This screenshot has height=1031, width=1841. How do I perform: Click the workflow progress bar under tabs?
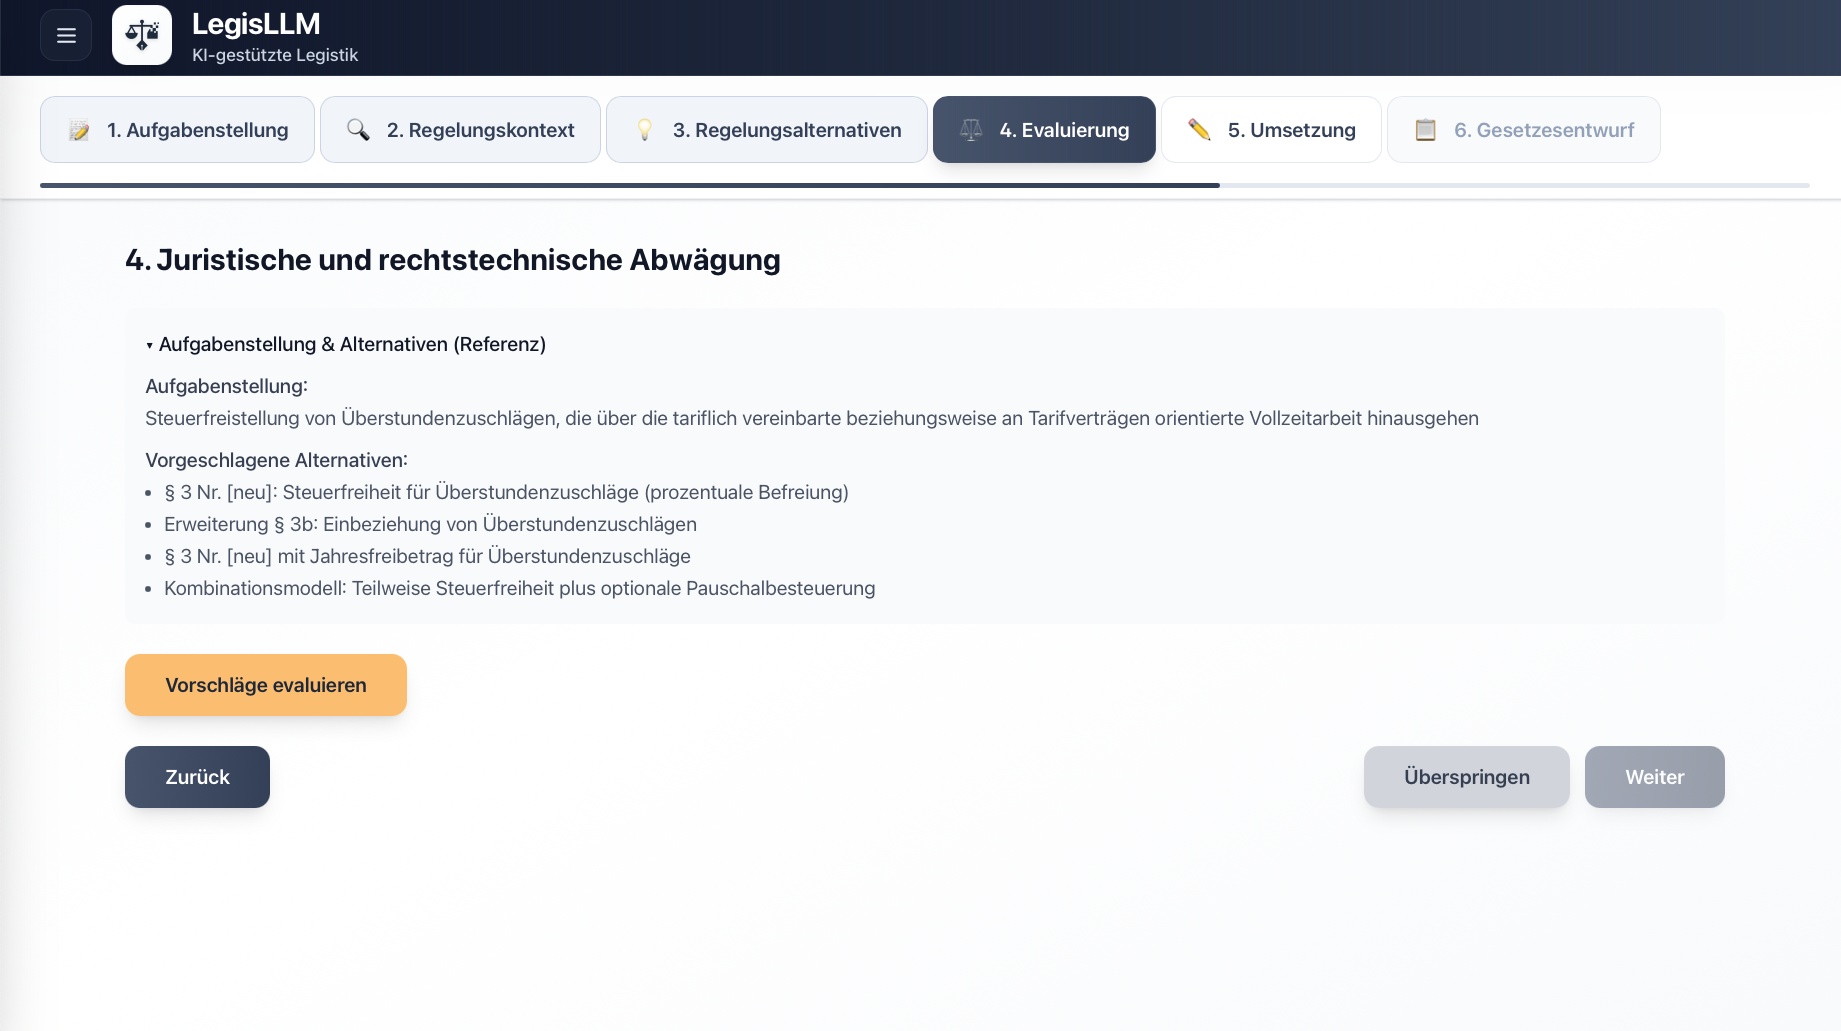[924, 185]
